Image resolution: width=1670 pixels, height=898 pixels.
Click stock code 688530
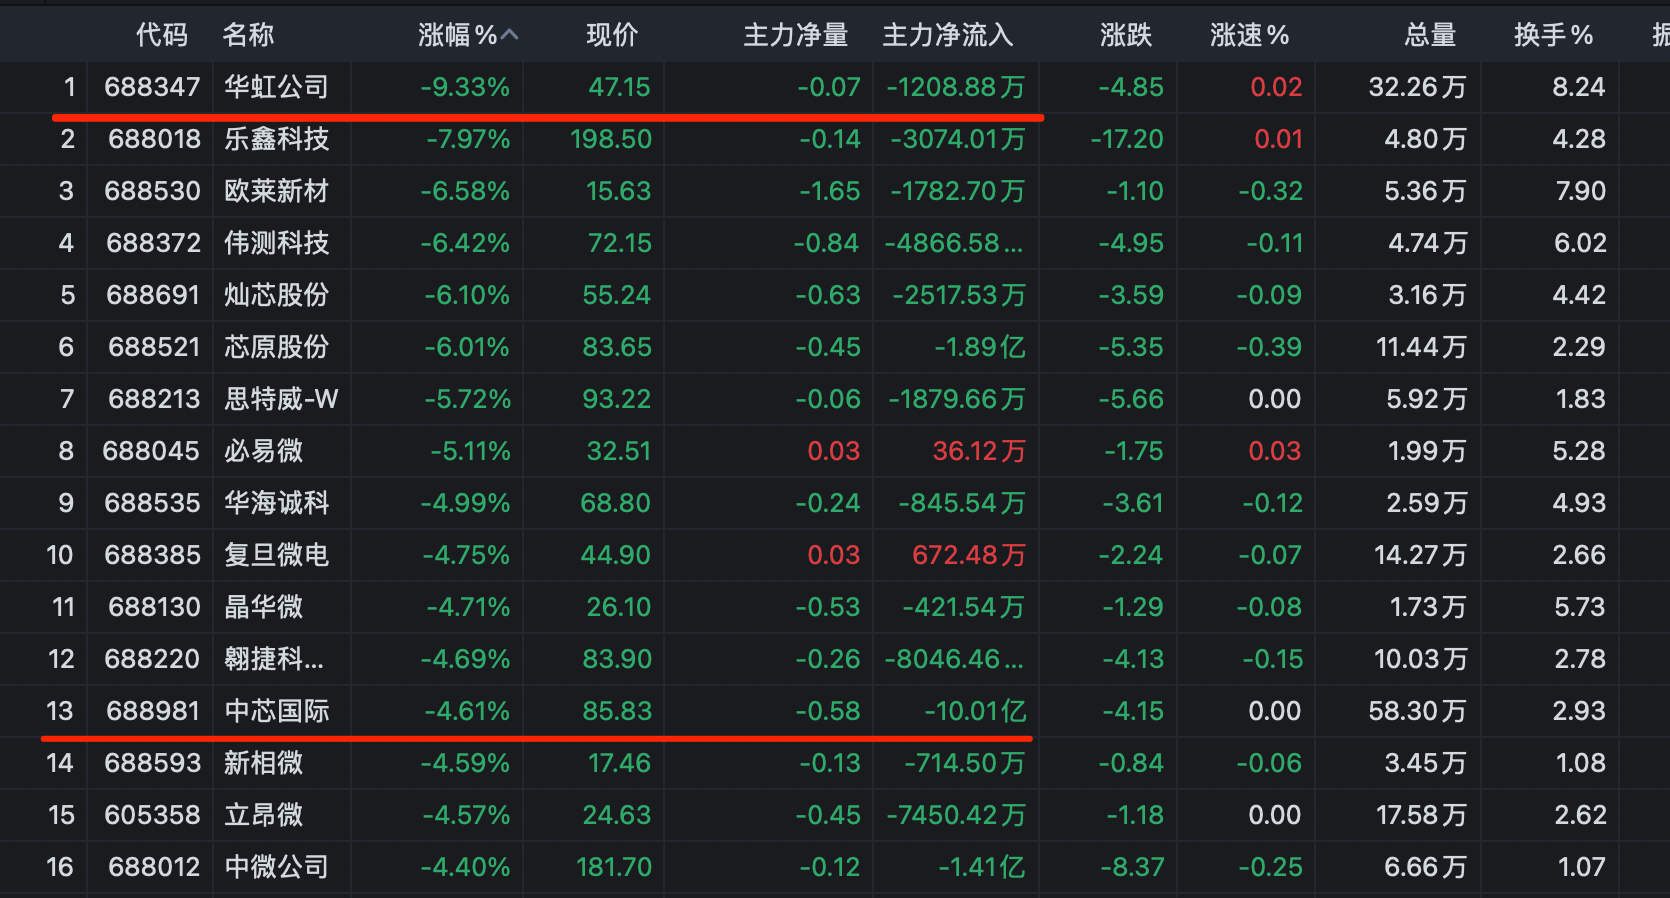[x=152, y=191]
